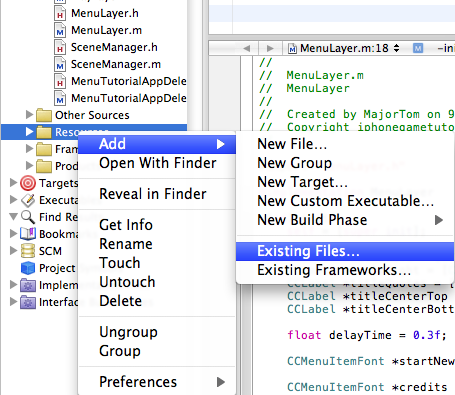Collapse the Find Results group
This screenshot has width=455, height=395.
point(13,217)
